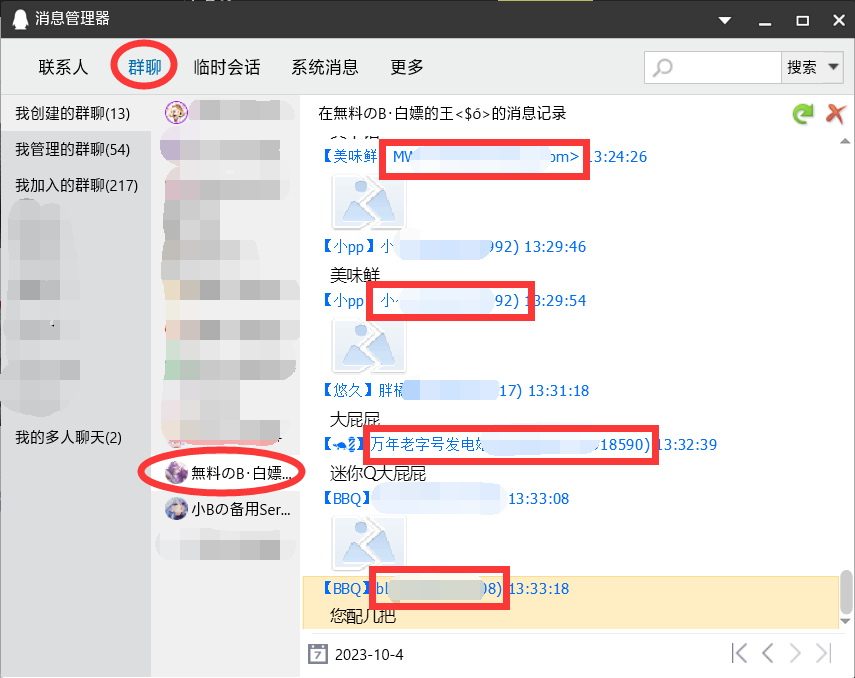Open the 临时会话 tab
Image resolution: width=855 pixels, height=678 pixels.
tap(227, 67)
